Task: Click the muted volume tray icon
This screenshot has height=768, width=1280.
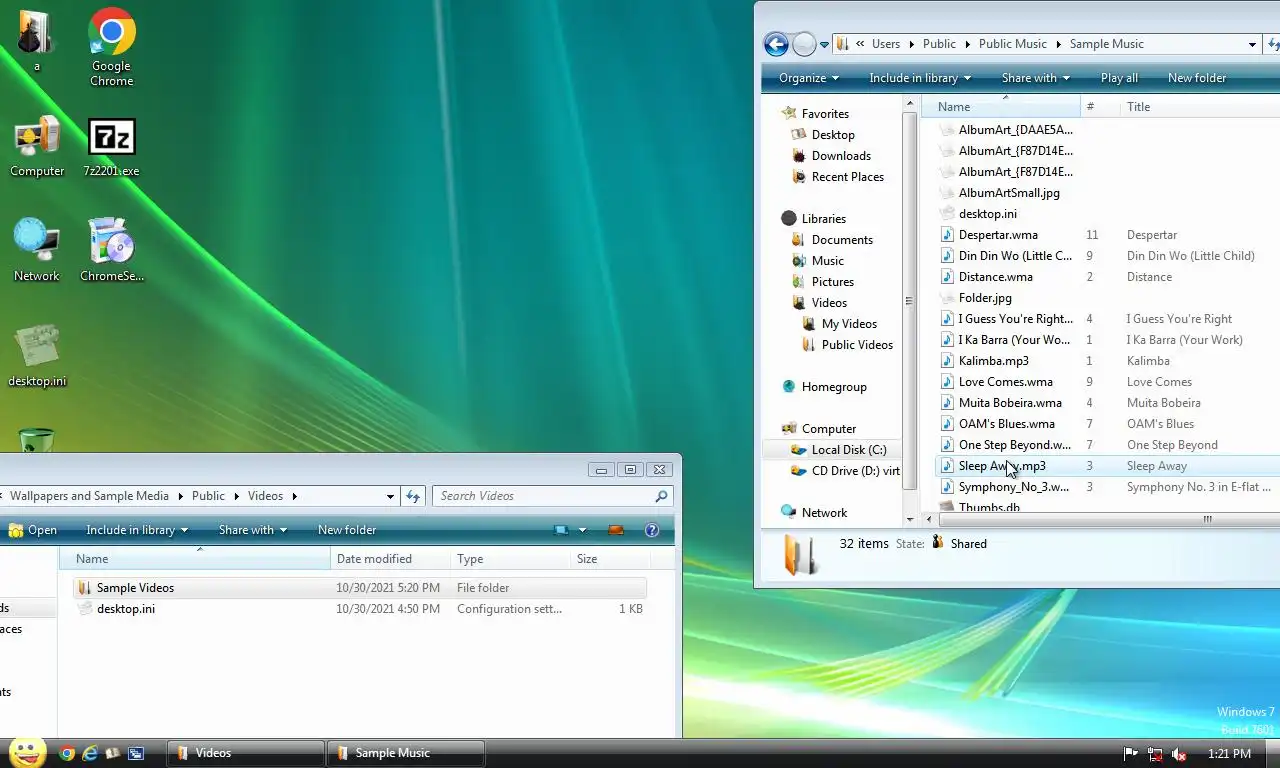Action: (x=1179, y=754)
